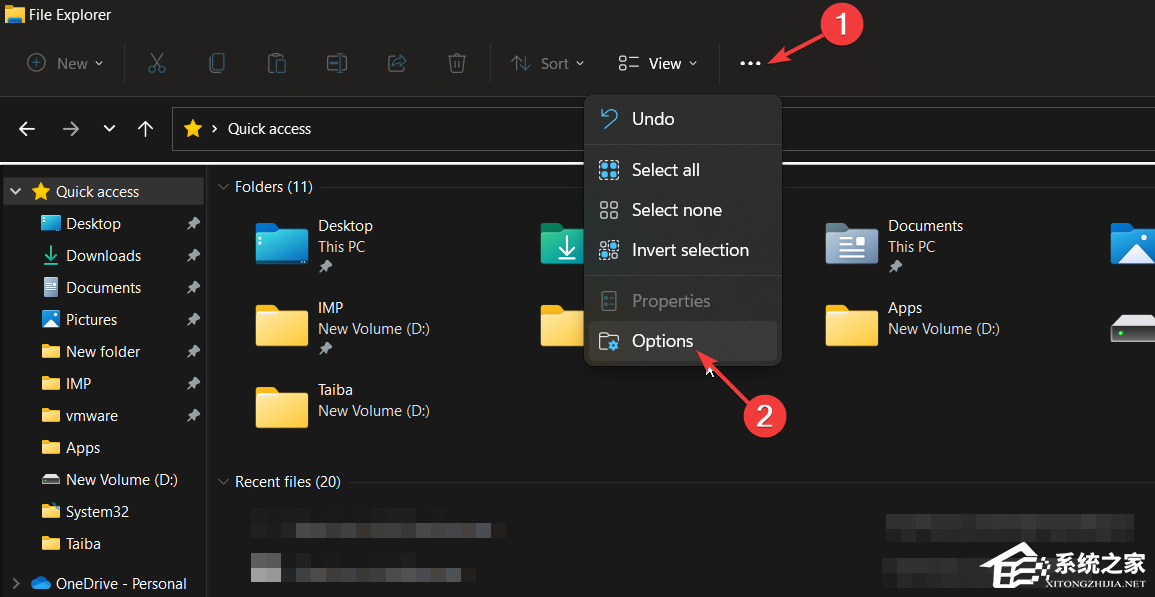Open the three-dot See more menu
Screen dimensions: 1155x597
tap(750, 63)
